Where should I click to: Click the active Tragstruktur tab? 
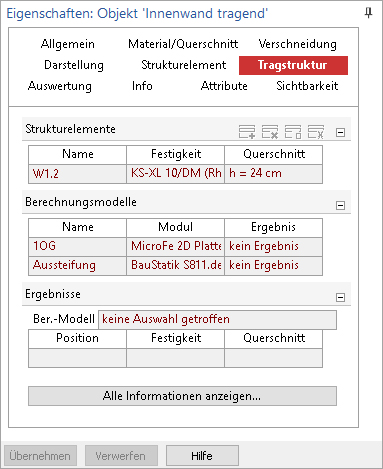click(x=293, y=65)
